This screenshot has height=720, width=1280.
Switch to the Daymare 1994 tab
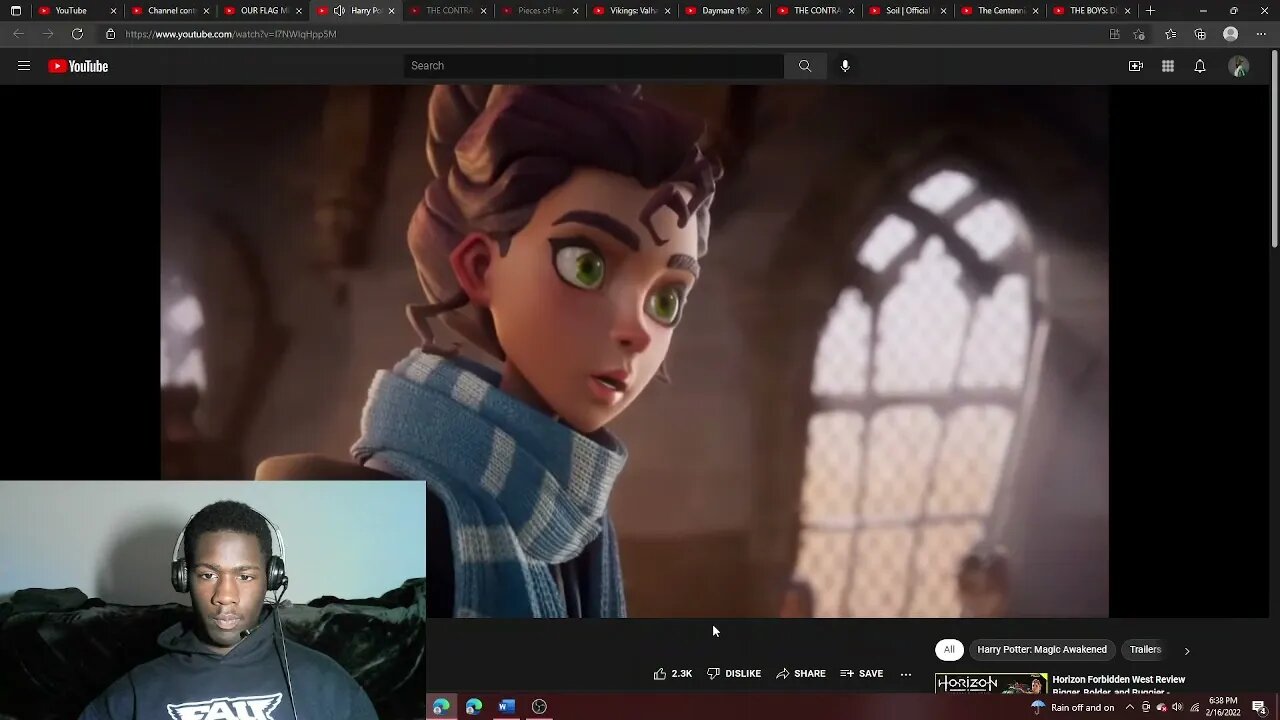pyautogui.click(x=722, y=11)
